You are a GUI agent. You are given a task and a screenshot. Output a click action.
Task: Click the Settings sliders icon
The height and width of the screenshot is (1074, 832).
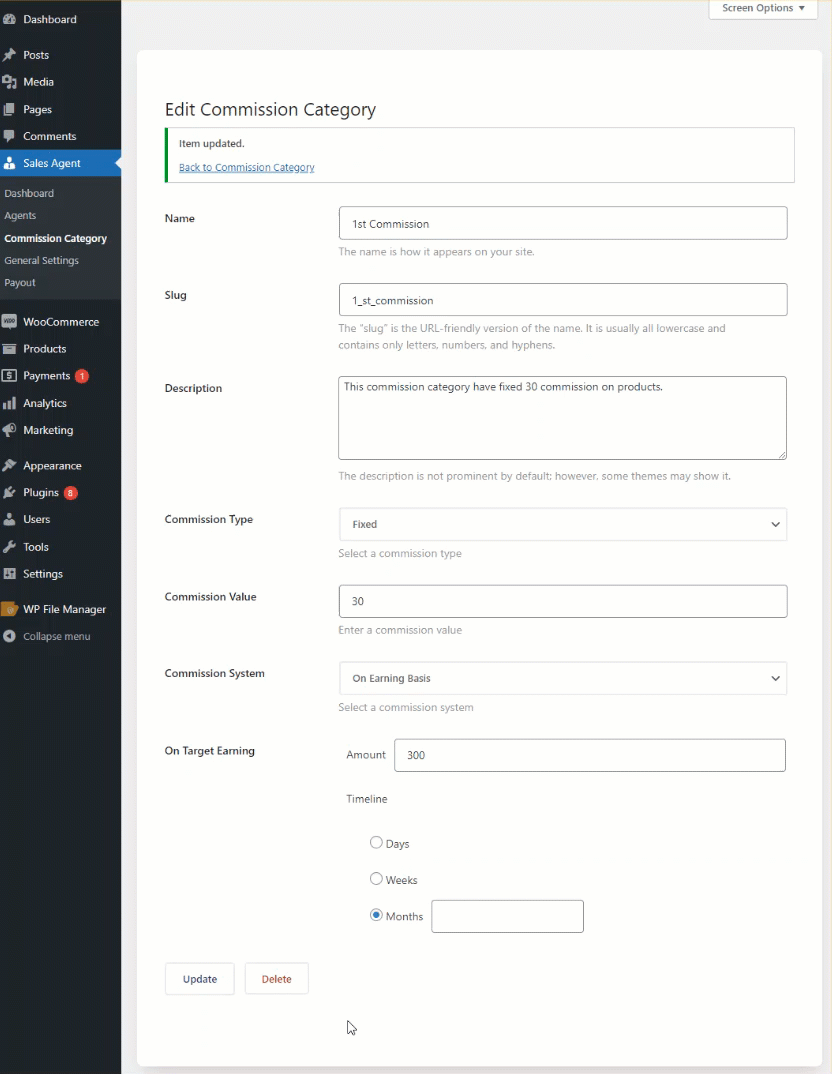[9, 574]
